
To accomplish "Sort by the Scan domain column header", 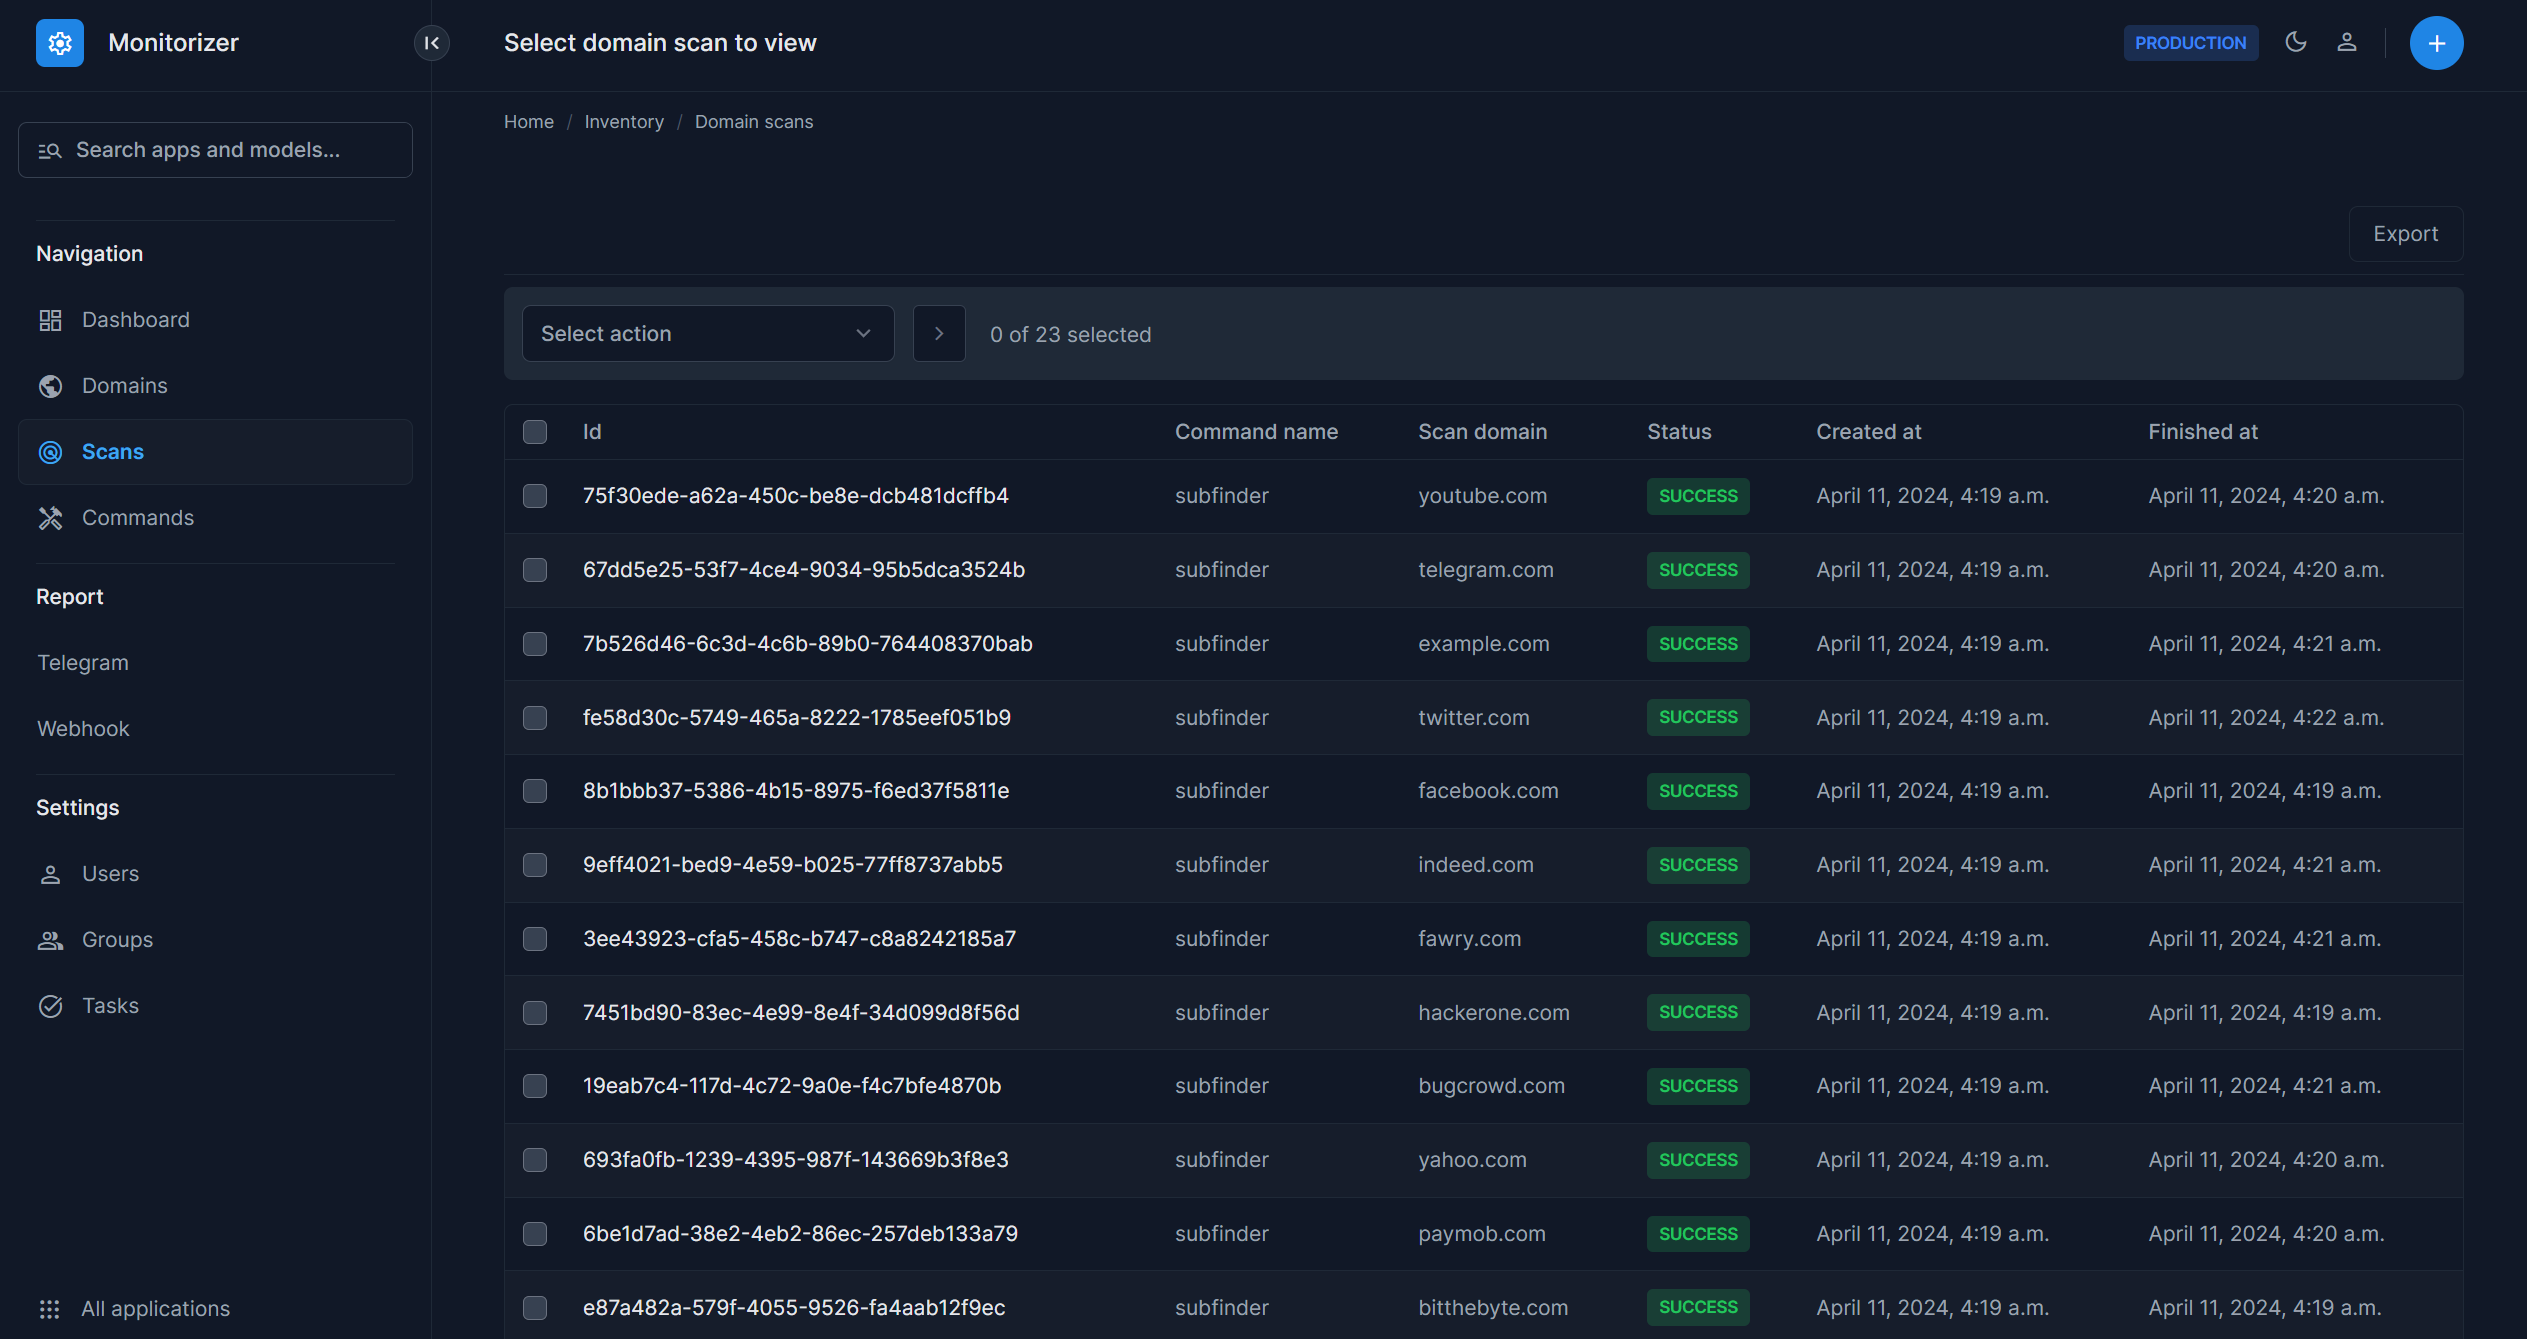I will tap(1482, 432).
